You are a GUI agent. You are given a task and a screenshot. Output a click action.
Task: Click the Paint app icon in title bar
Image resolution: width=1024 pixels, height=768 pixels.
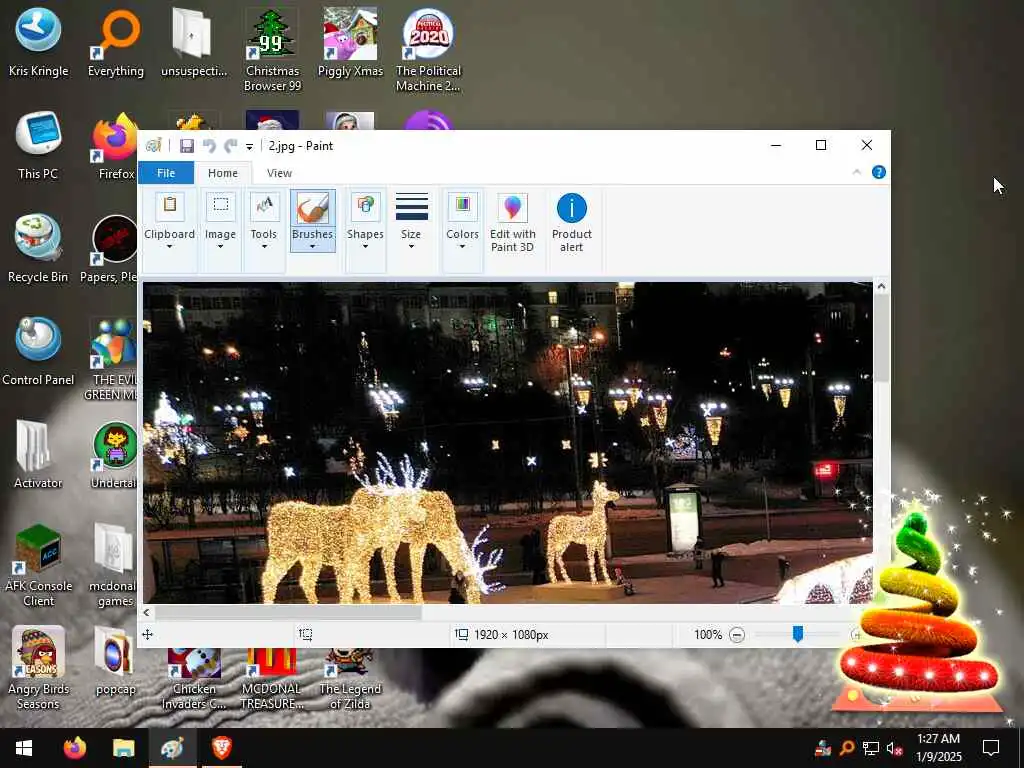tap(153, 146)
